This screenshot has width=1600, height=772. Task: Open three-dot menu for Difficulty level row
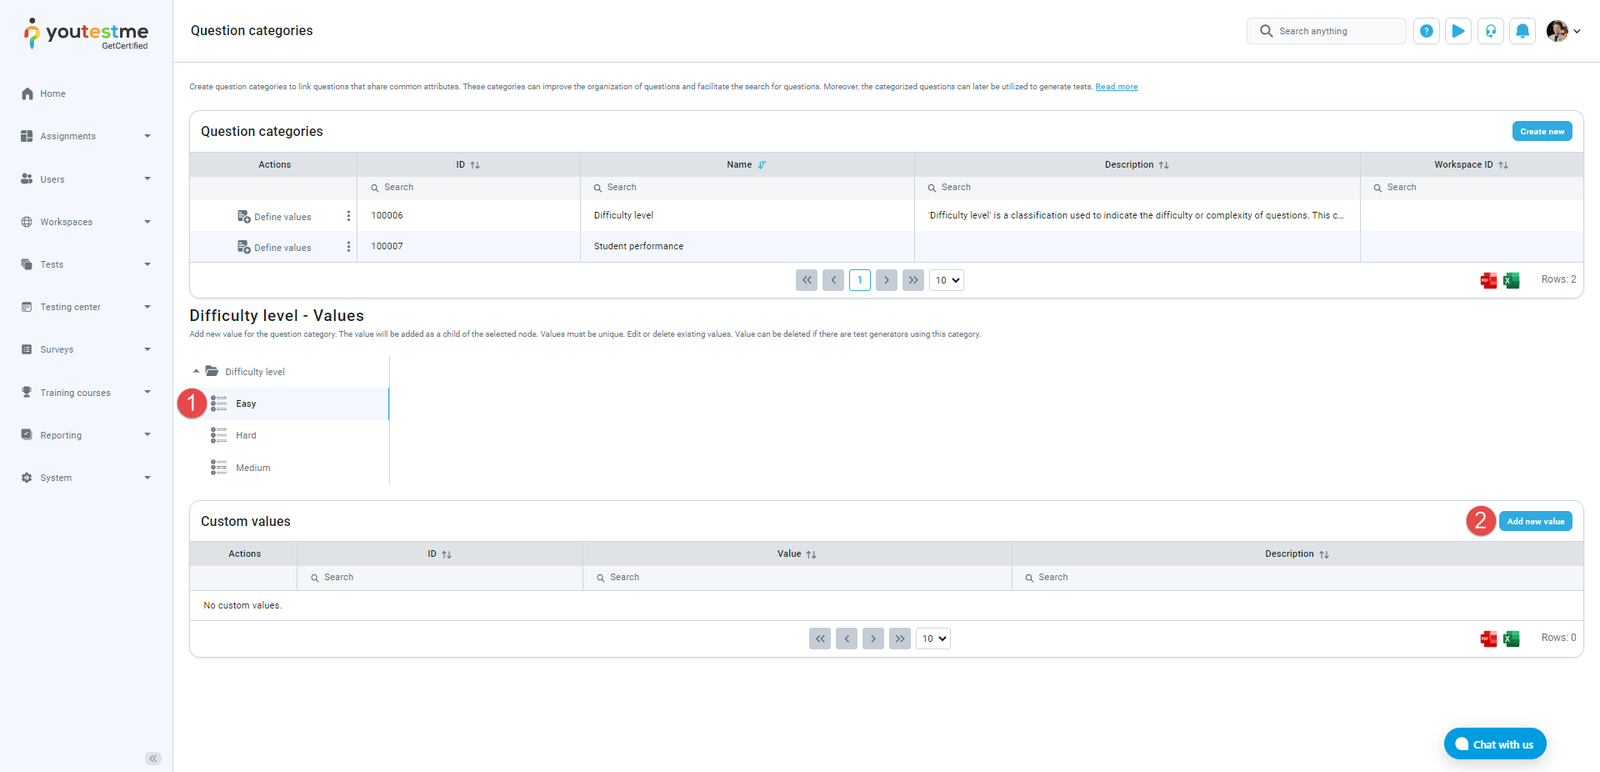[348, 216]
